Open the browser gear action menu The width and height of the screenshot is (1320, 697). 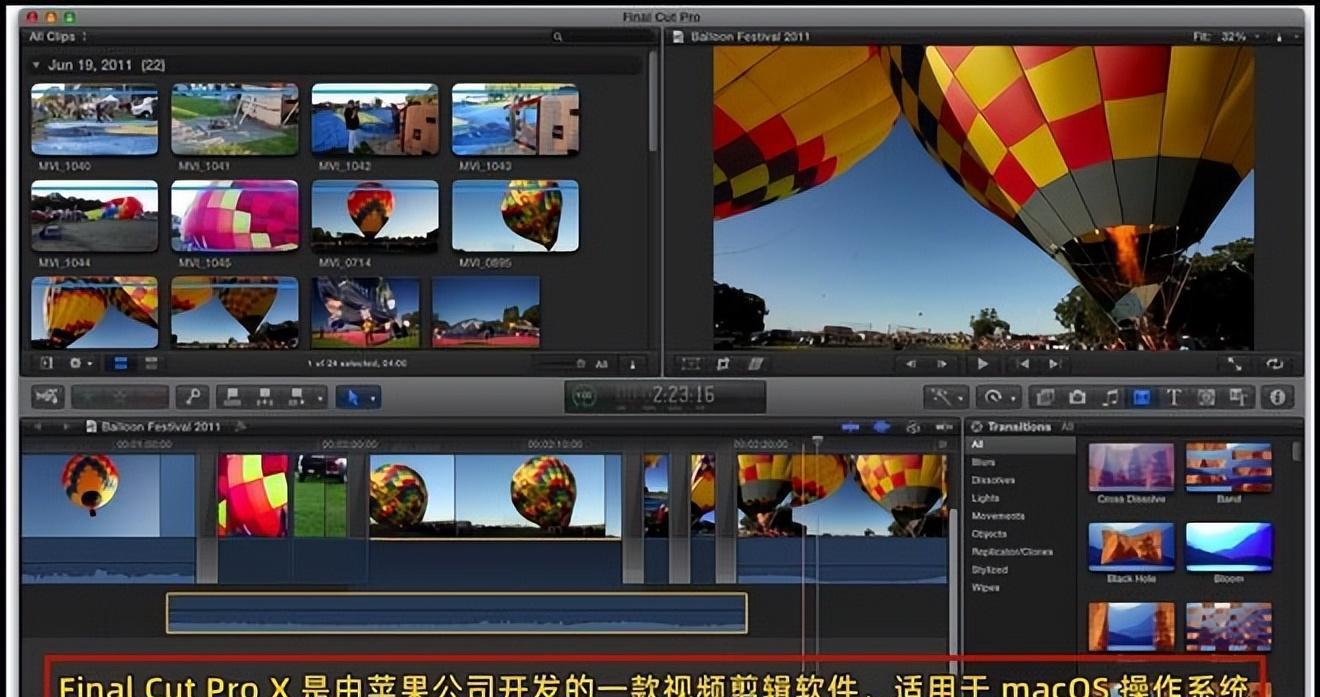coord(81,364)
